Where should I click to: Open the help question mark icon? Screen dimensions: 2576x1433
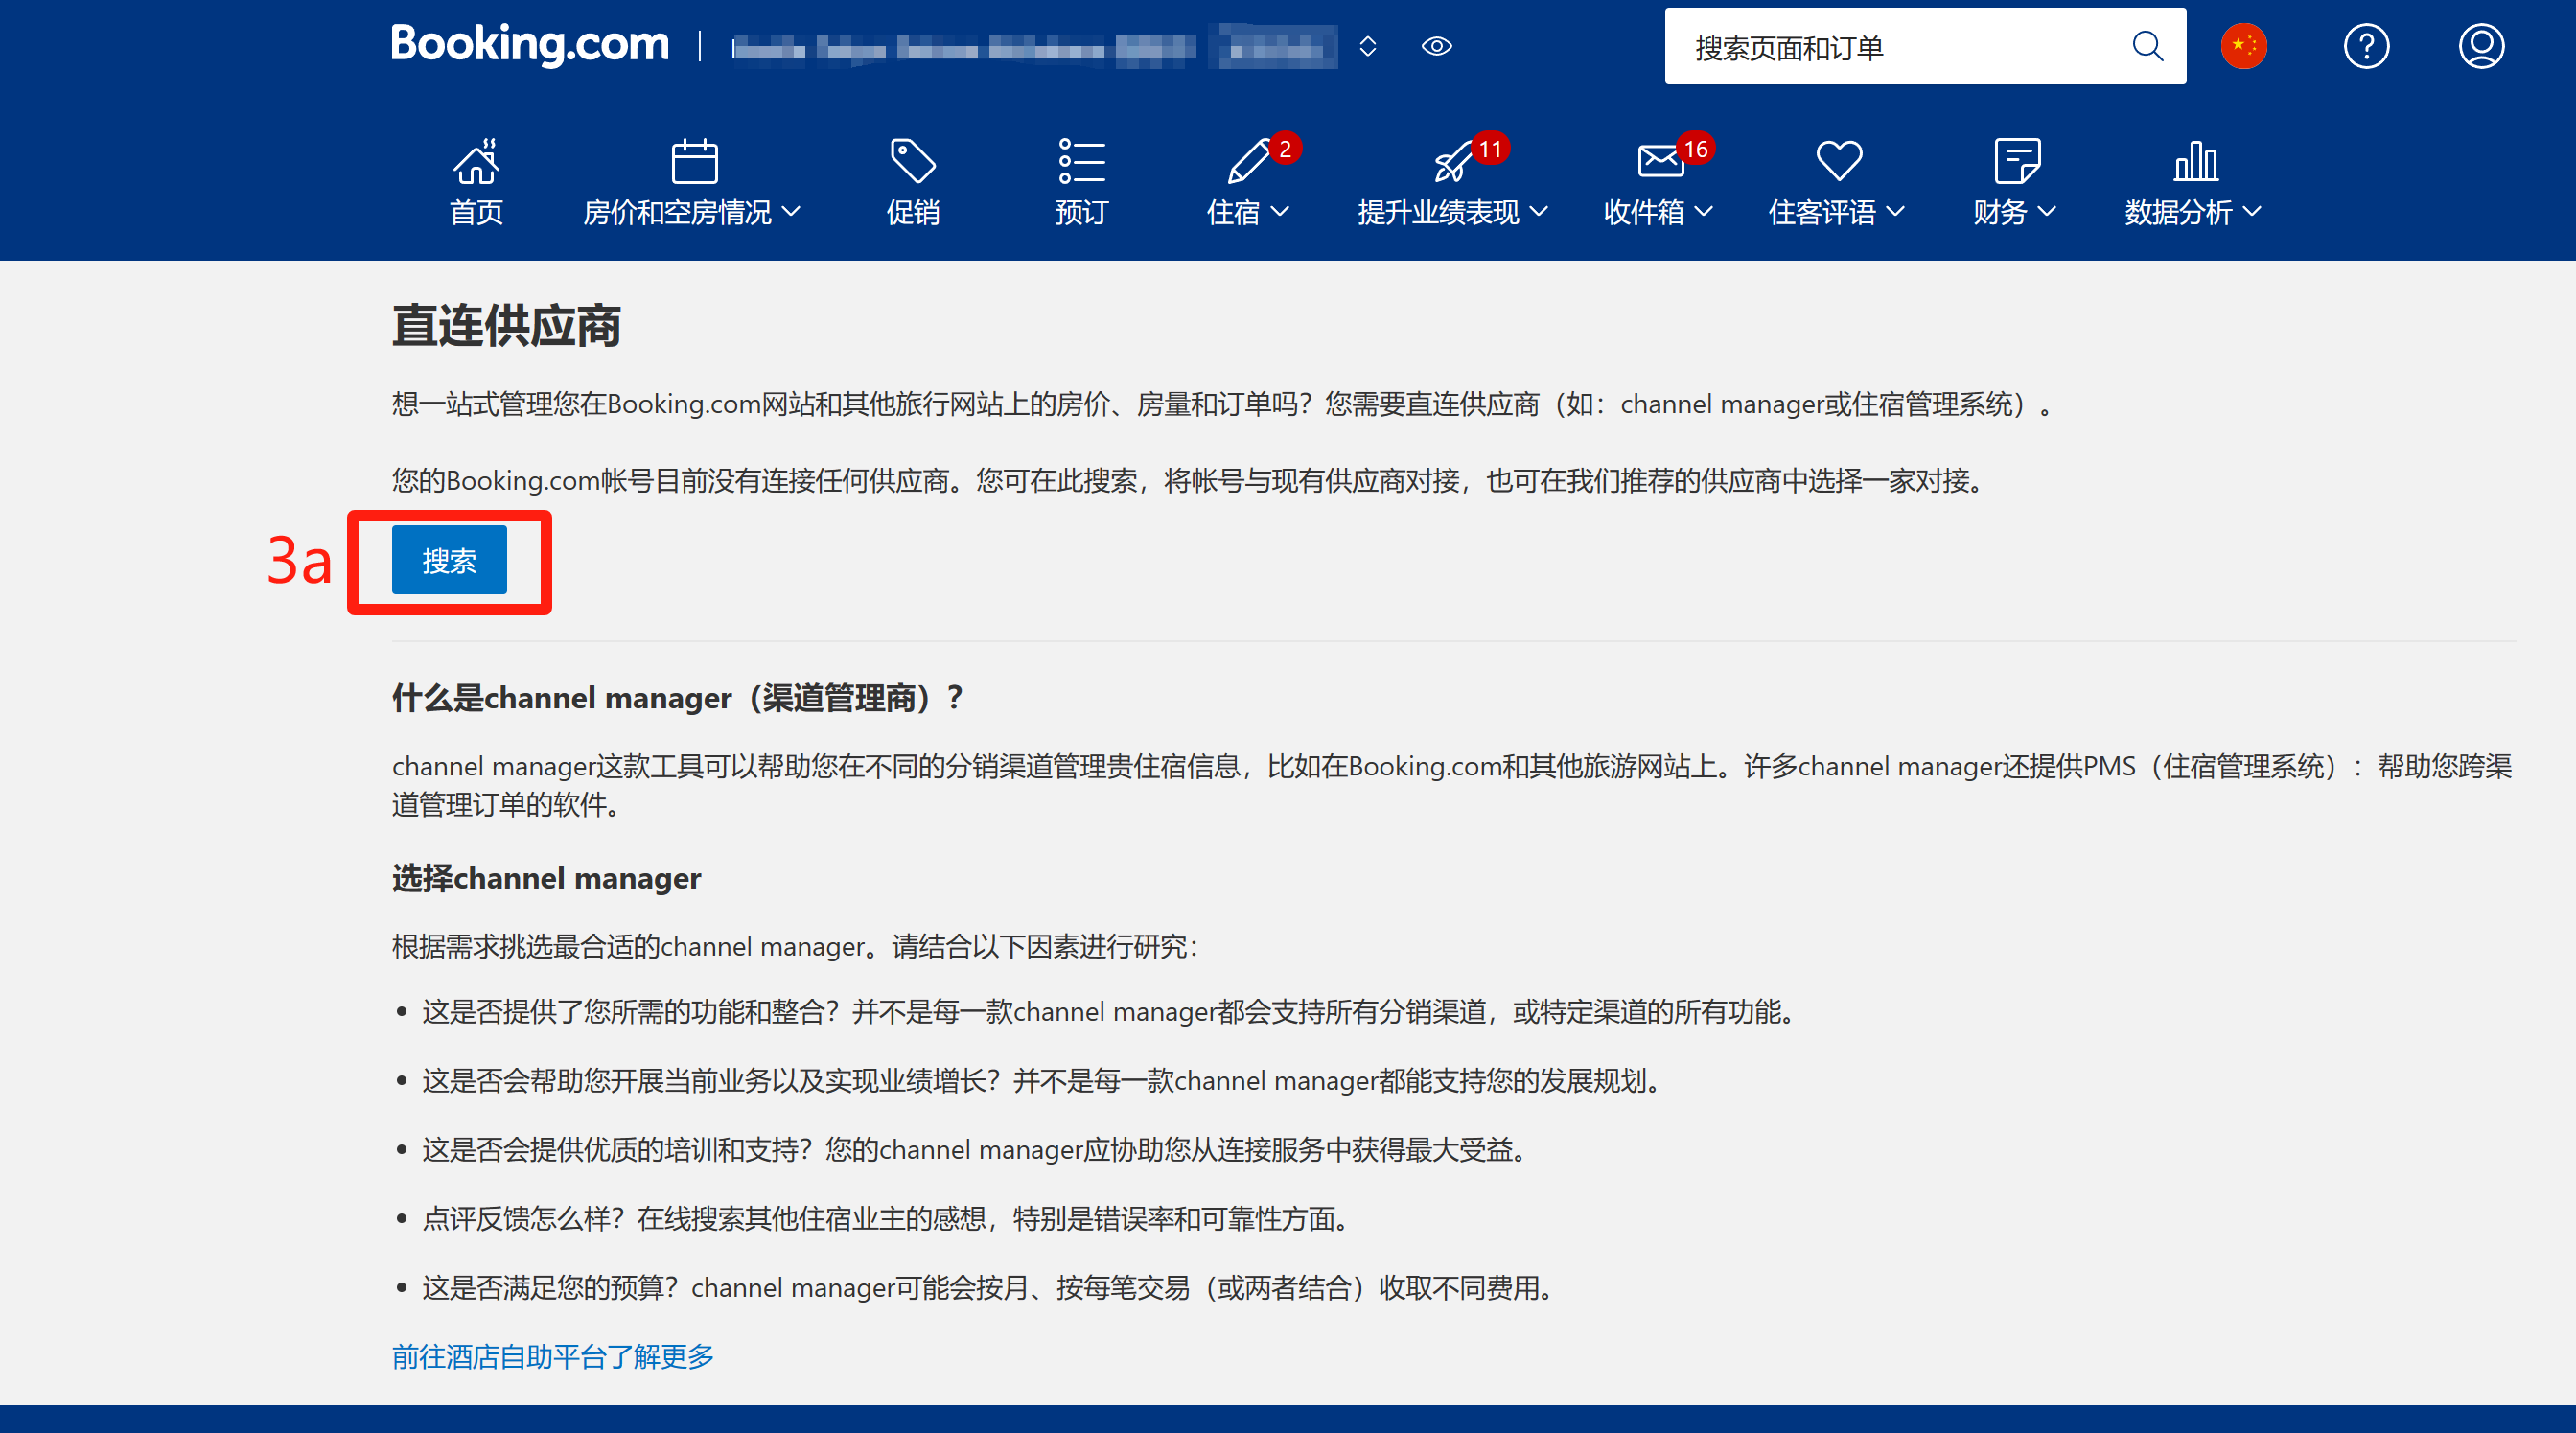point(2366,46)
